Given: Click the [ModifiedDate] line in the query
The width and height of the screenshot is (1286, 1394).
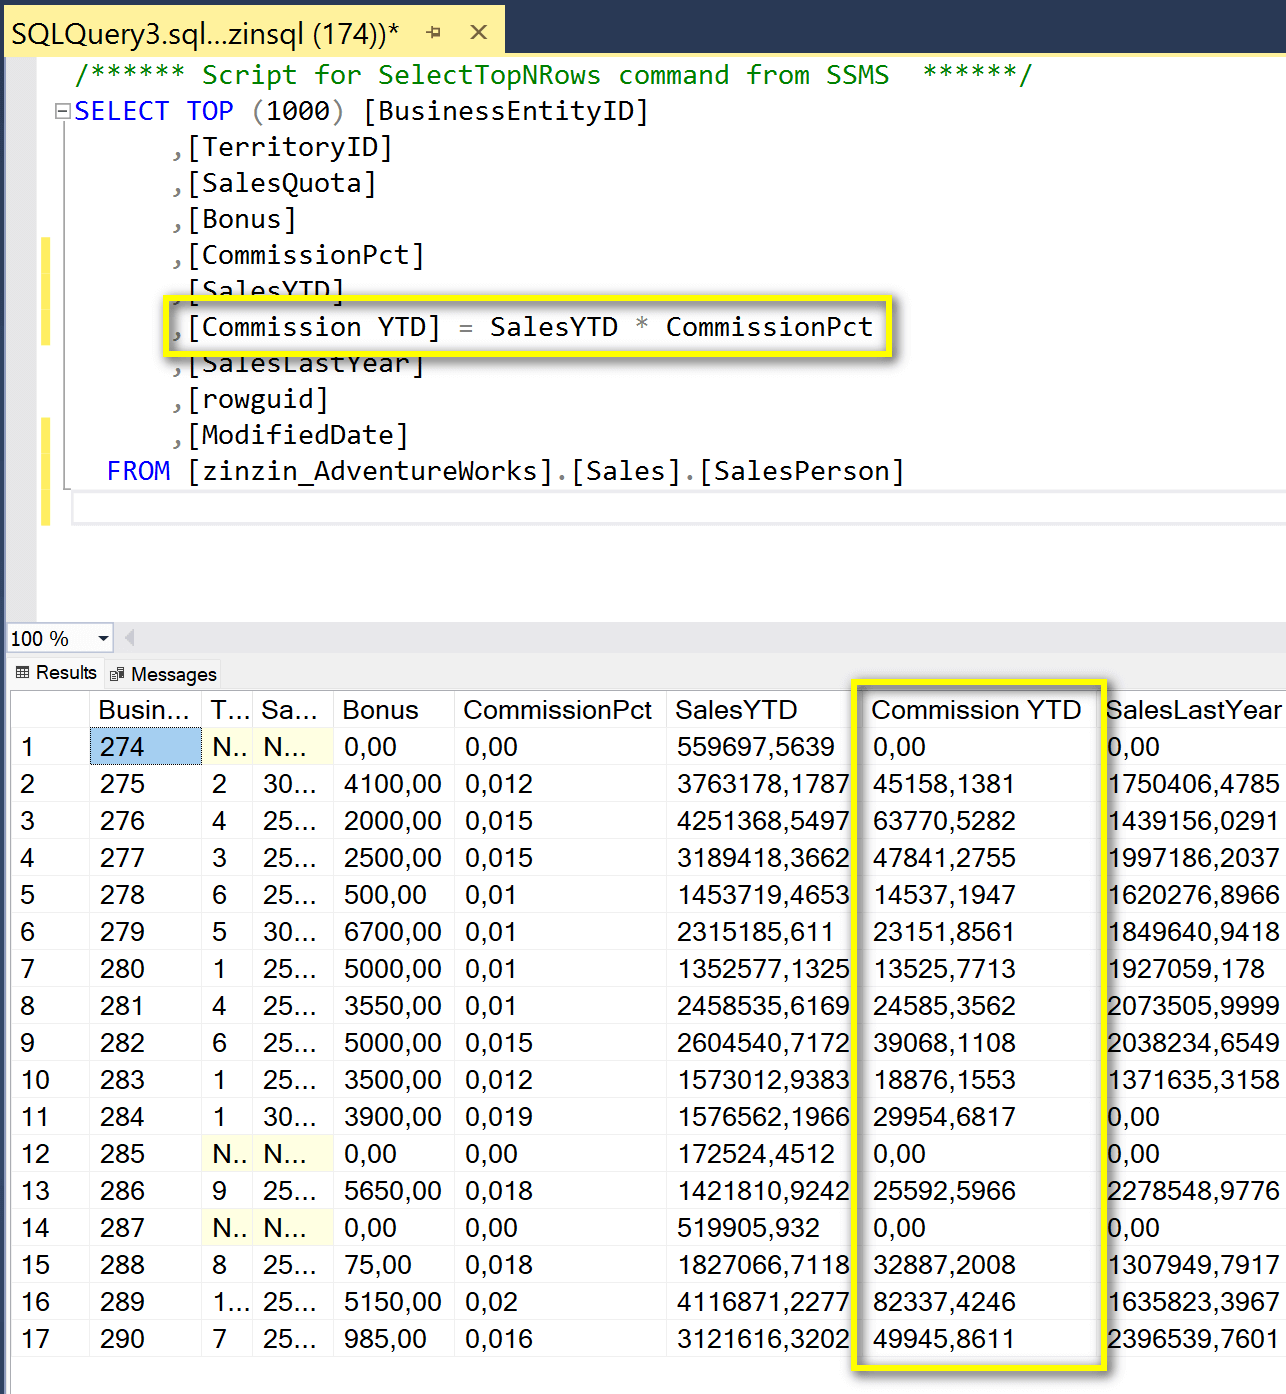Looking at the screenshot, I should point(290,435).
